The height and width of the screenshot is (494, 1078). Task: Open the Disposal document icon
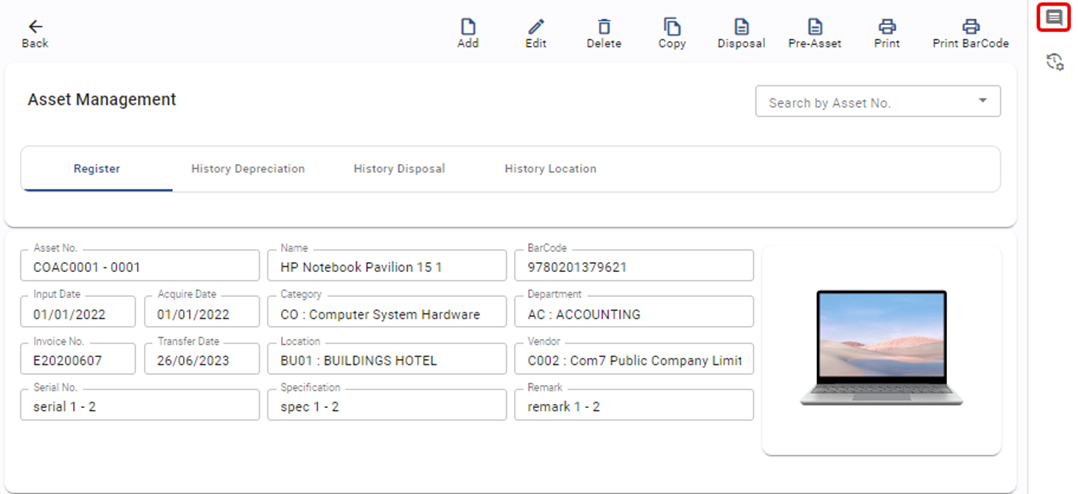(x=741, y=28)
